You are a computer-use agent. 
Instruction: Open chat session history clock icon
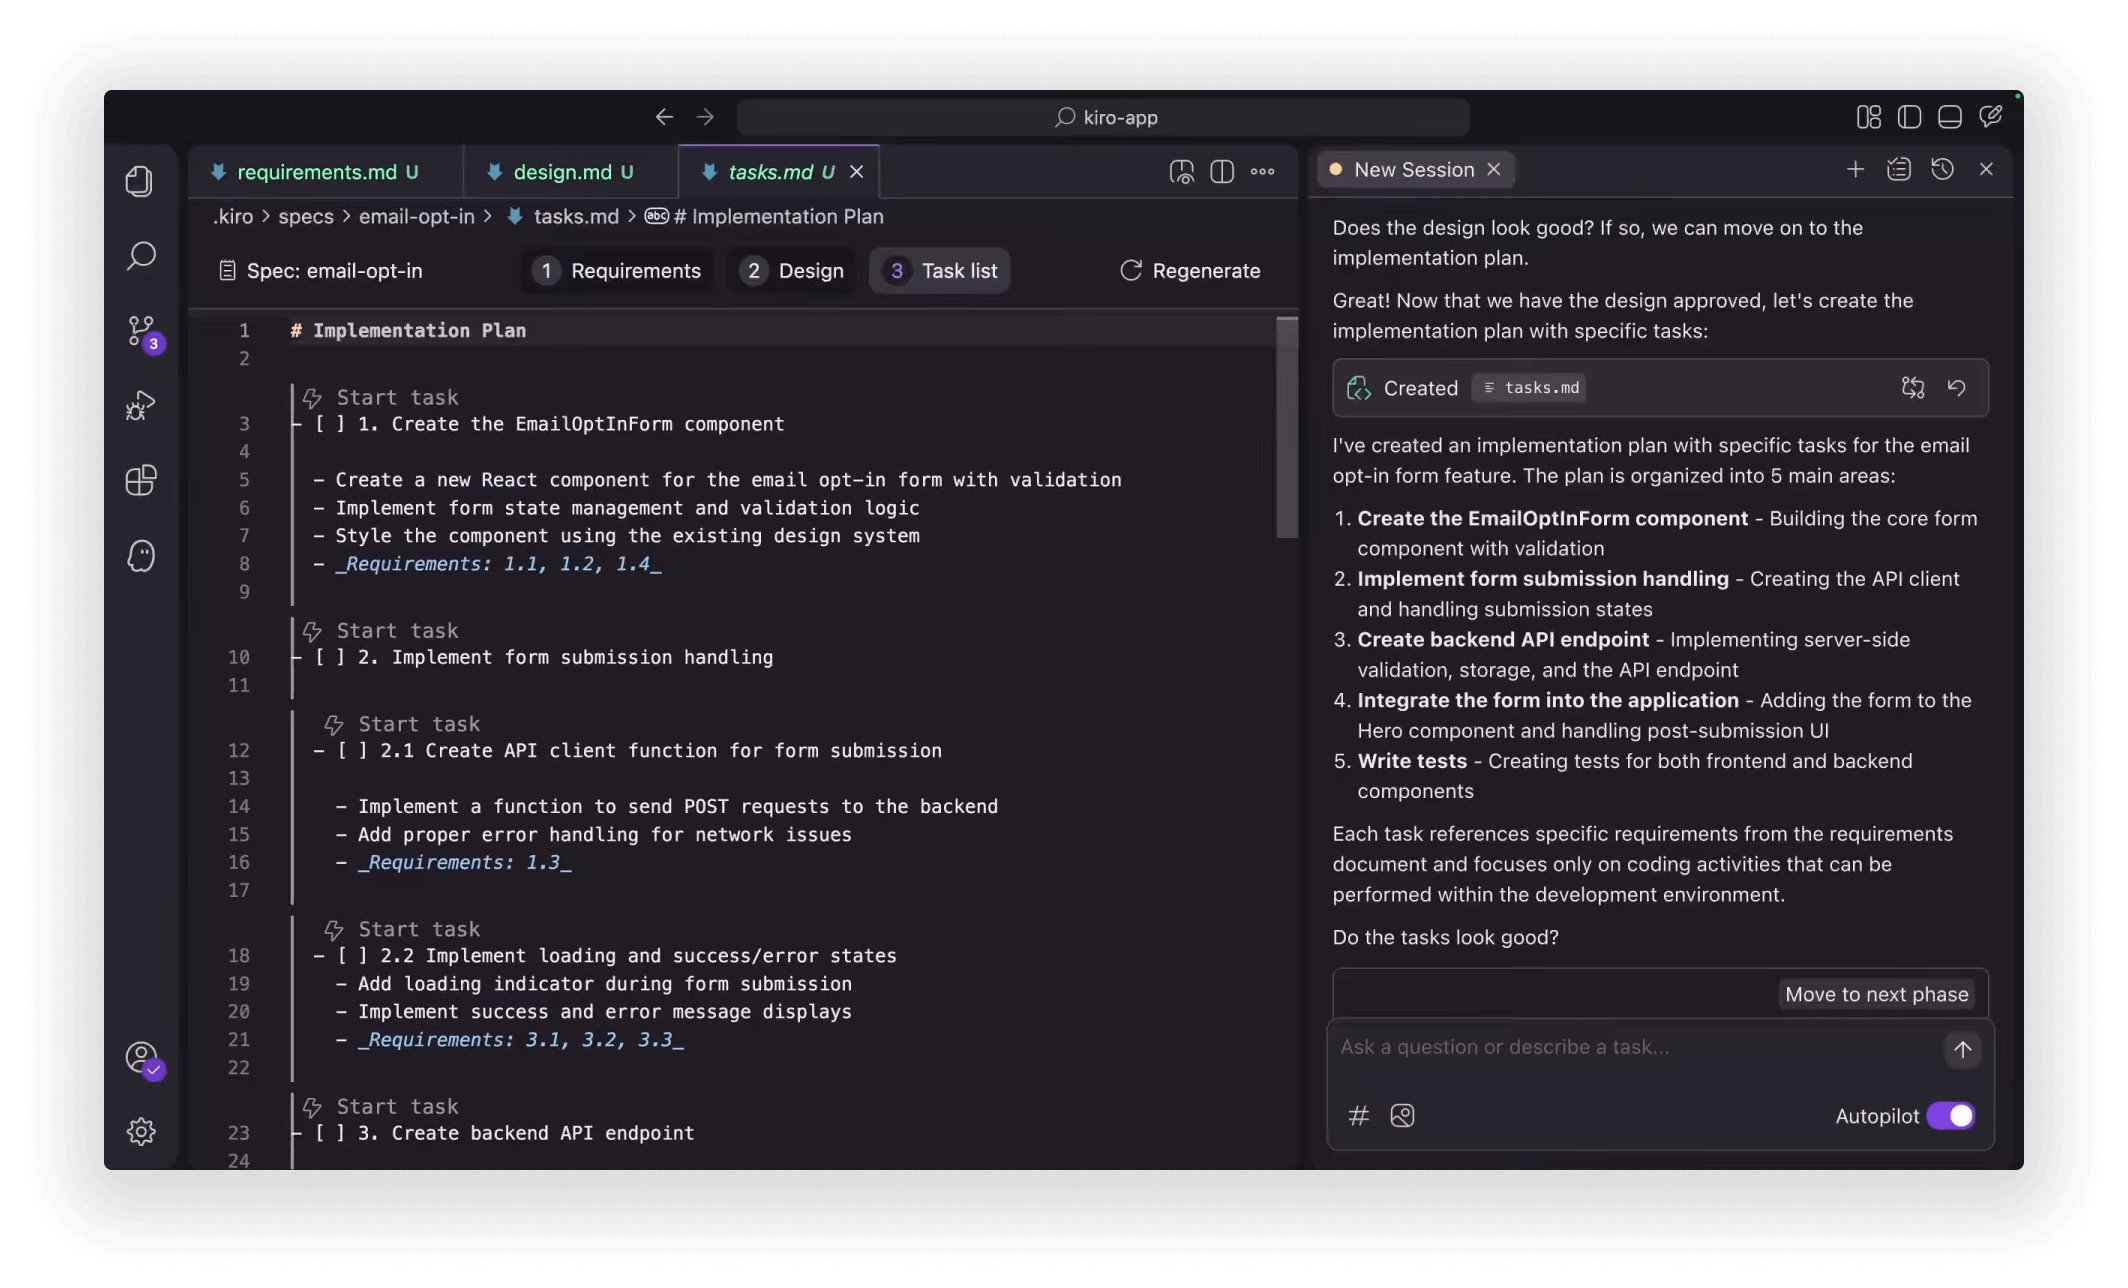[1942, 170]
